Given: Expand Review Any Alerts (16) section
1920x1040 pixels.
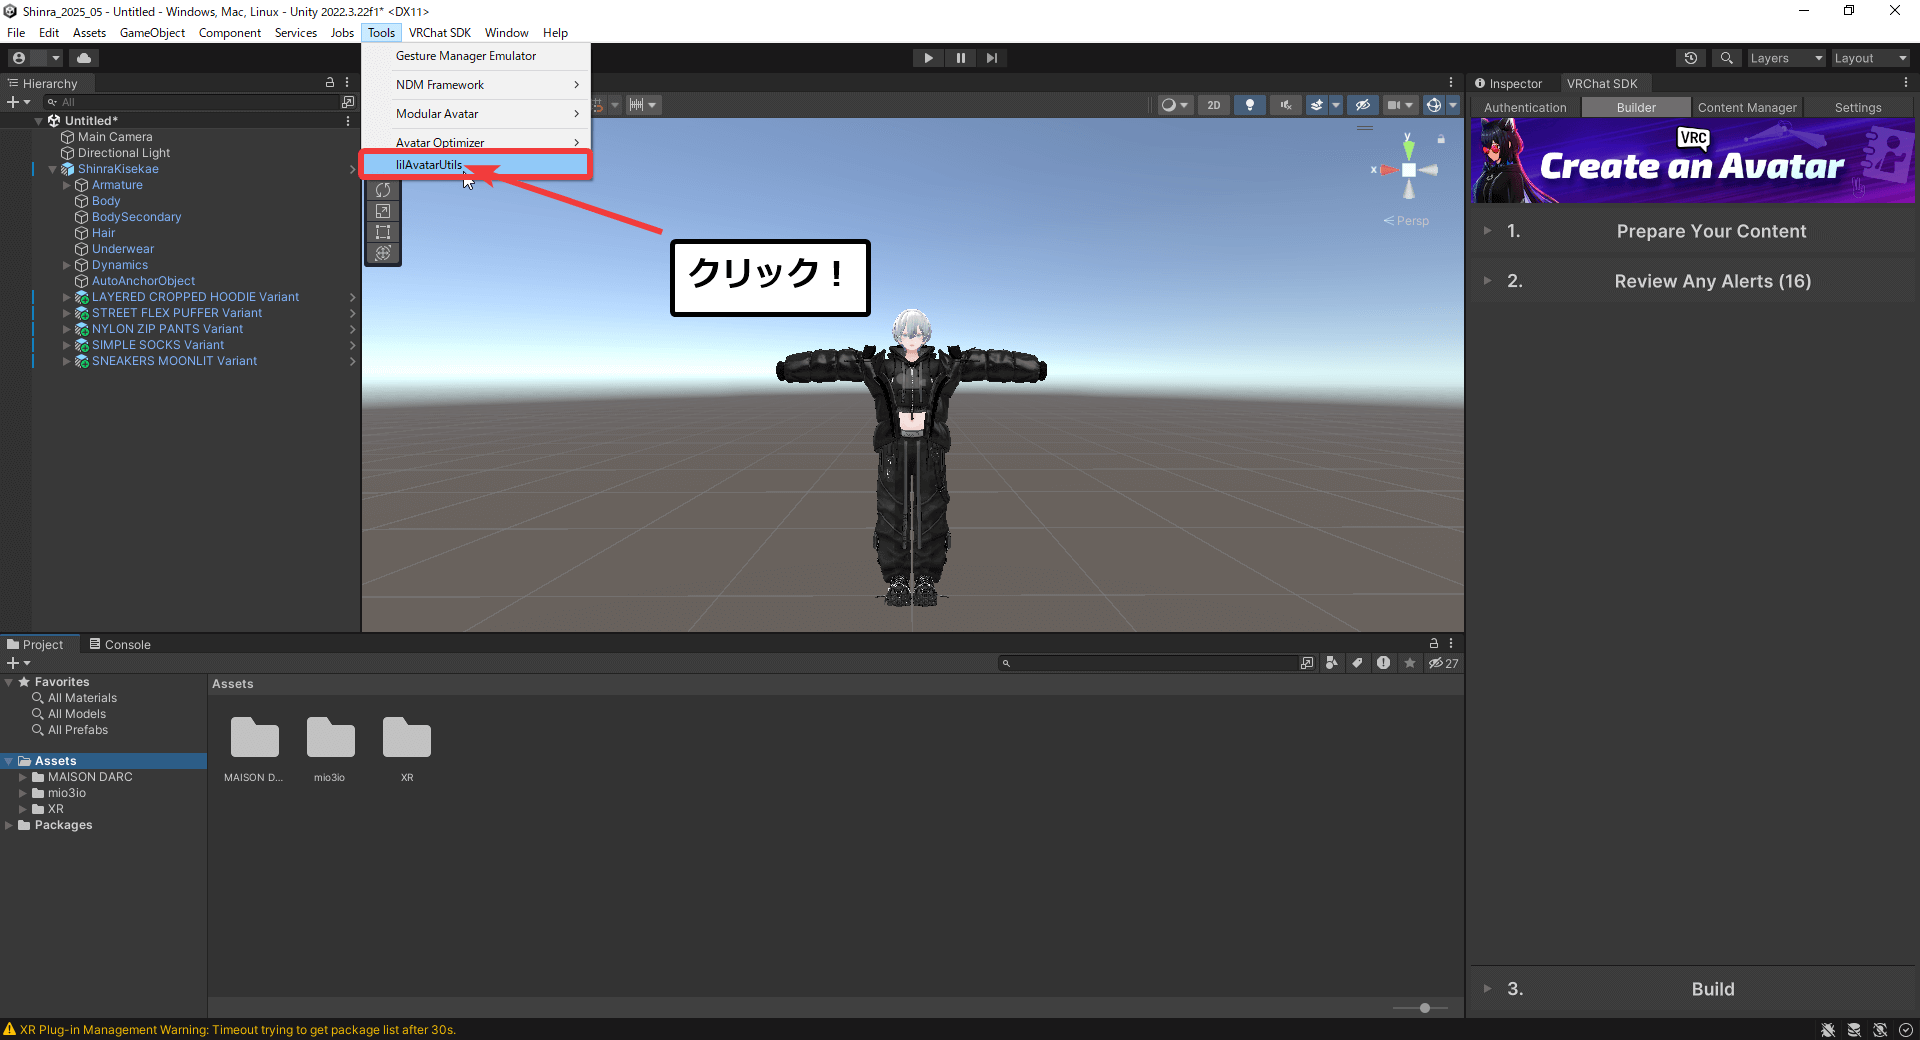Looking at the screenshot, I should [x=1692, y=281].
